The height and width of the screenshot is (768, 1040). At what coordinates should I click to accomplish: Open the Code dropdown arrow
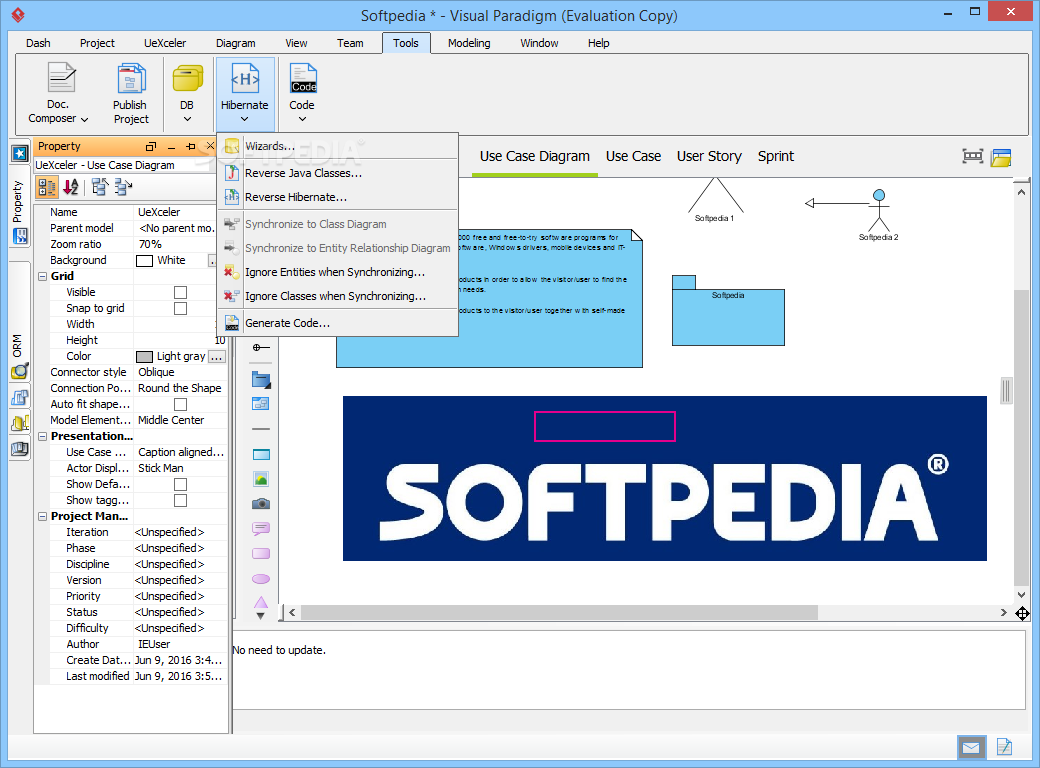pyautogui.click(x=302, y=119)
